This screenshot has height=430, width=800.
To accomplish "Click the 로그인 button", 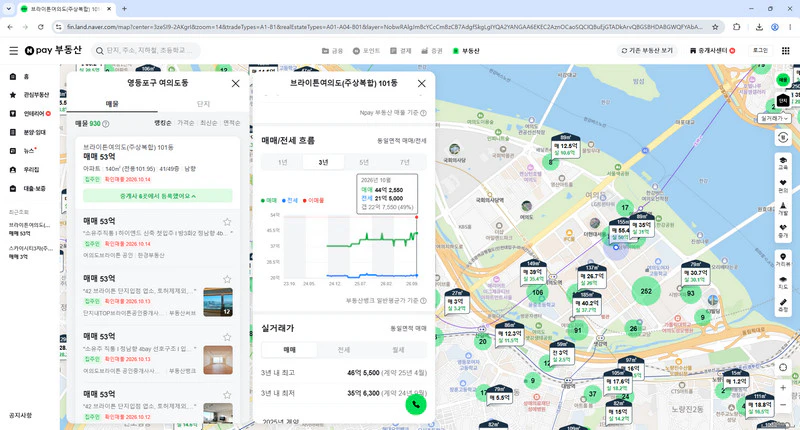I will 760,50.
